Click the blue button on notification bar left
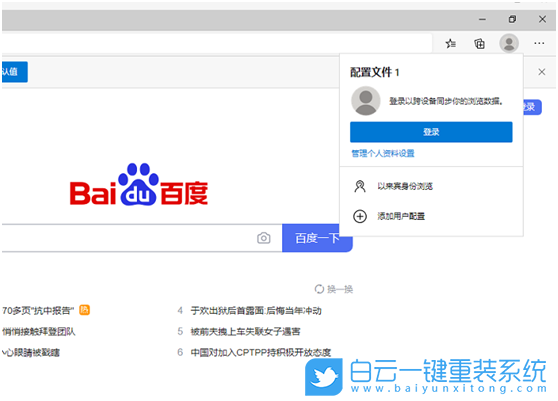The image size is (558, 401). (15, 72)
